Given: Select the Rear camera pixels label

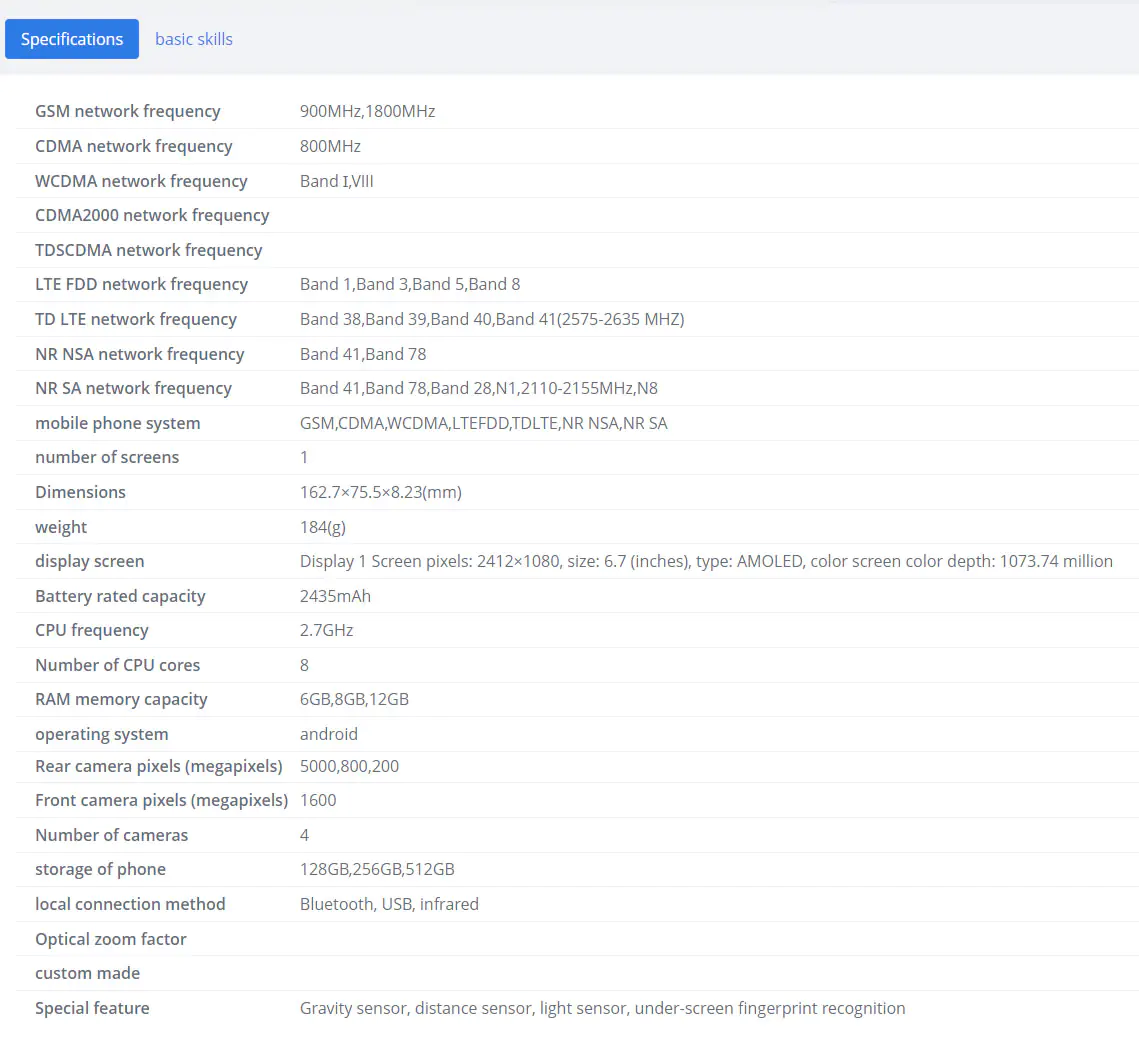Looking at the screenshot, I should click(x=159, y=765).
